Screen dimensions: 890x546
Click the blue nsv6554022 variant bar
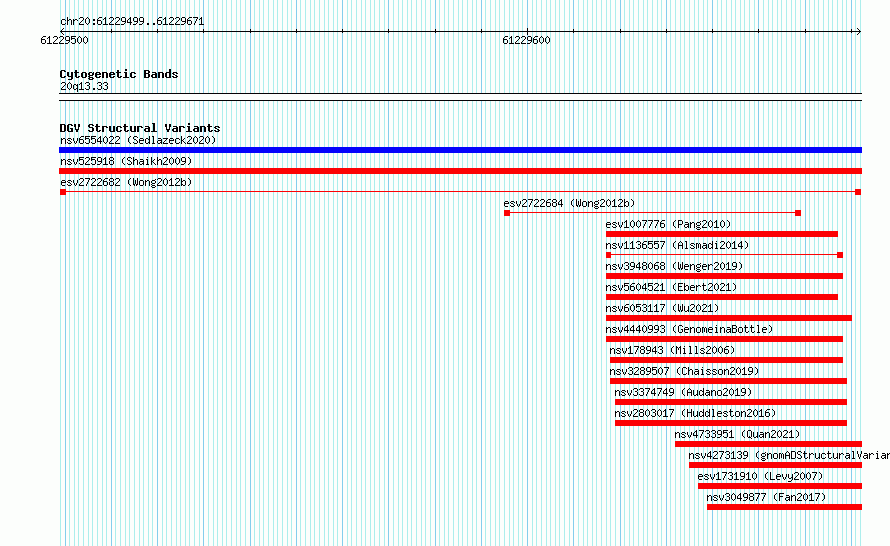click(x=460, y=150)
